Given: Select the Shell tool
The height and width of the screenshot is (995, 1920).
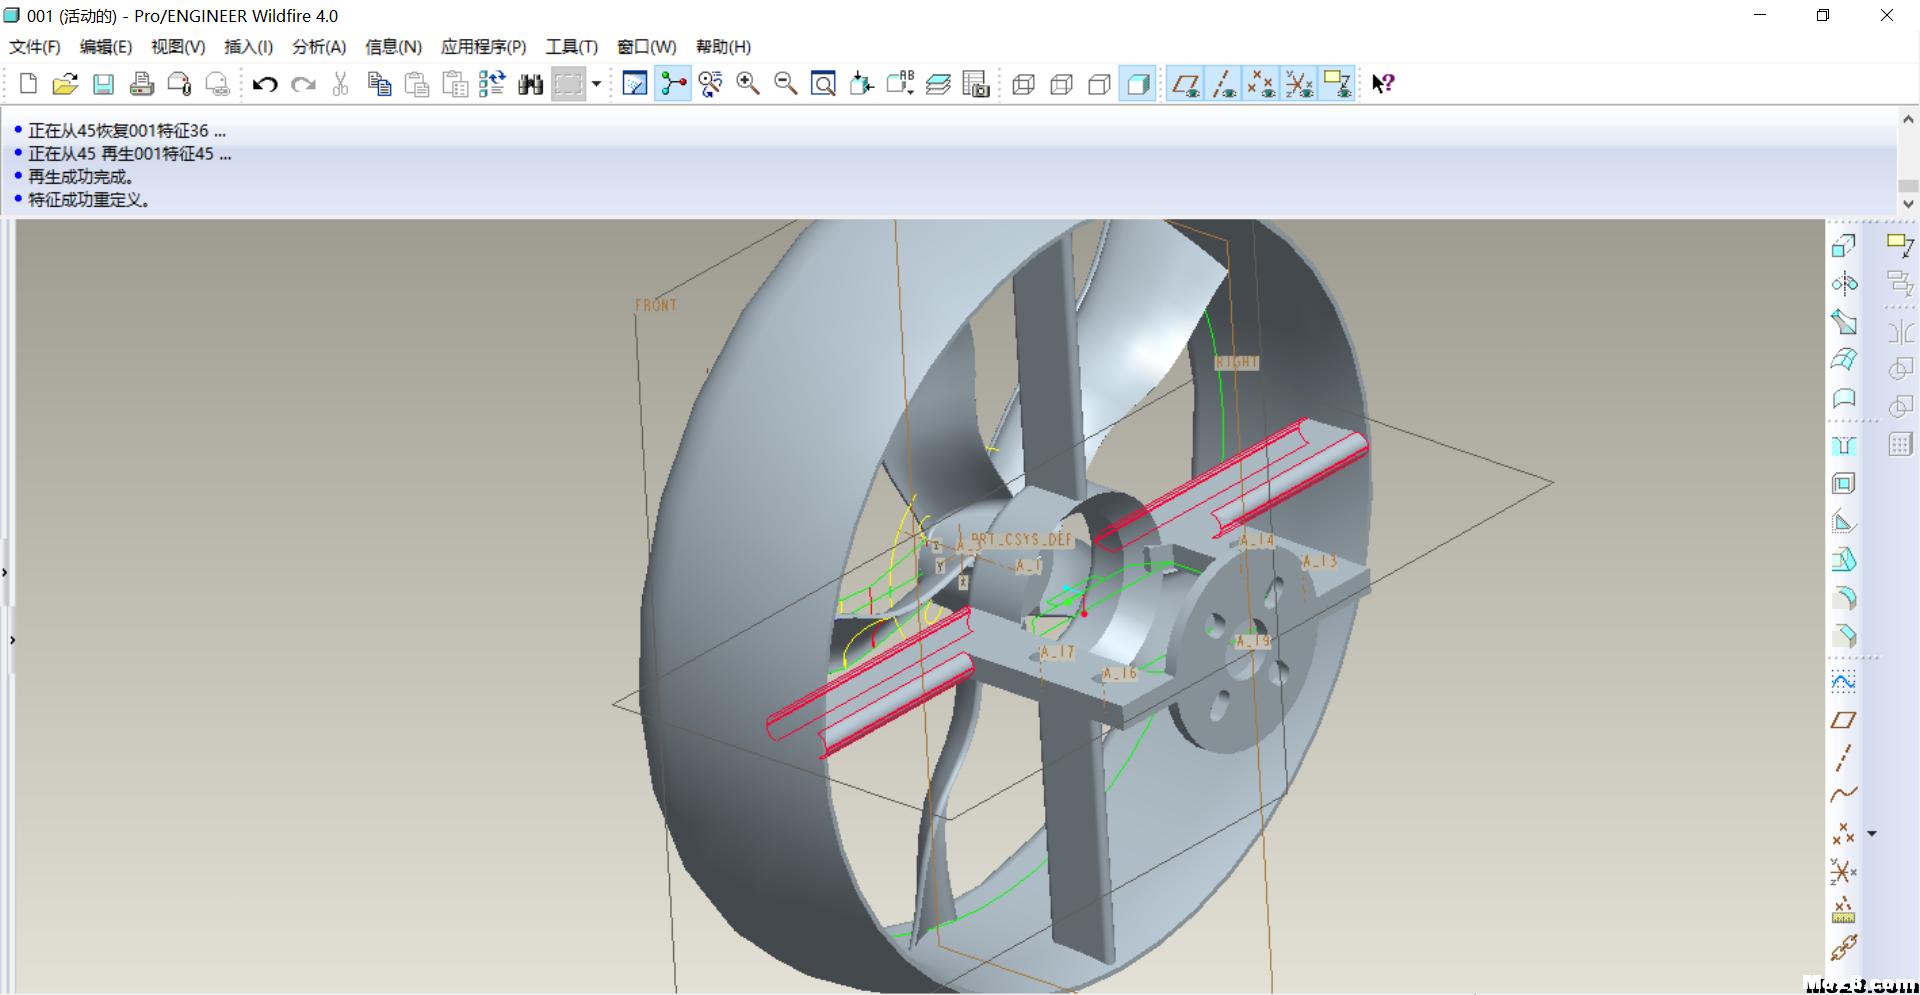Looking at the screenshot, I should point(1844,484).
